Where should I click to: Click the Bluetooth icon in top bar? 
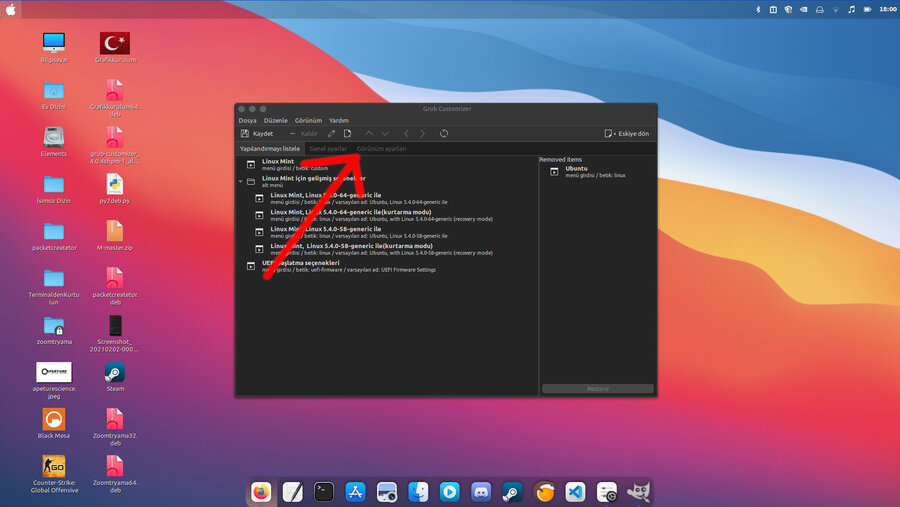pyautogui.click(x=757, y=9)
